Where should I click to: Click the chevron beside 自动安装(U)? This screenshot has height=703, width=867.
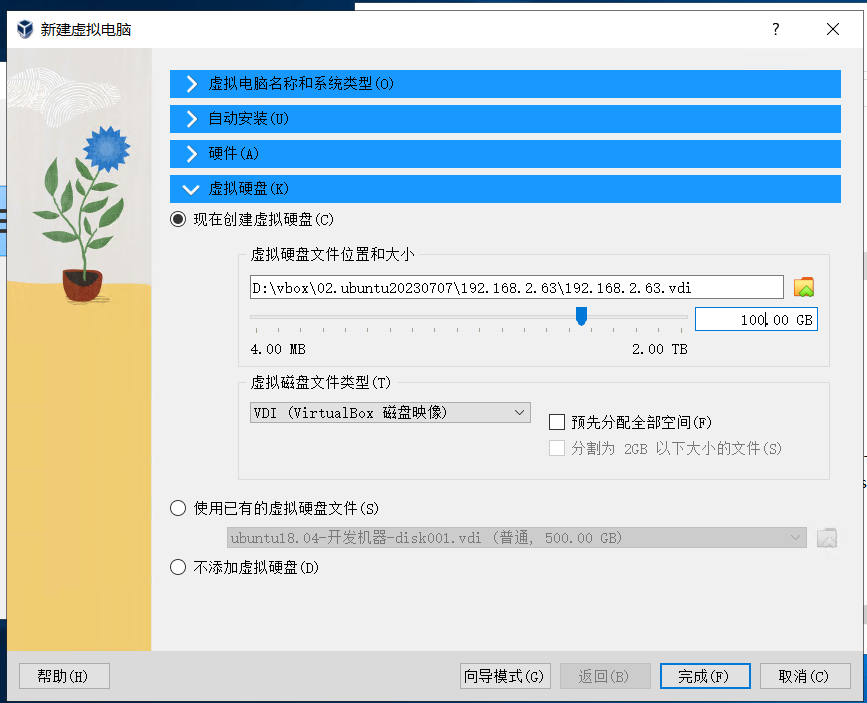[192, 119]
